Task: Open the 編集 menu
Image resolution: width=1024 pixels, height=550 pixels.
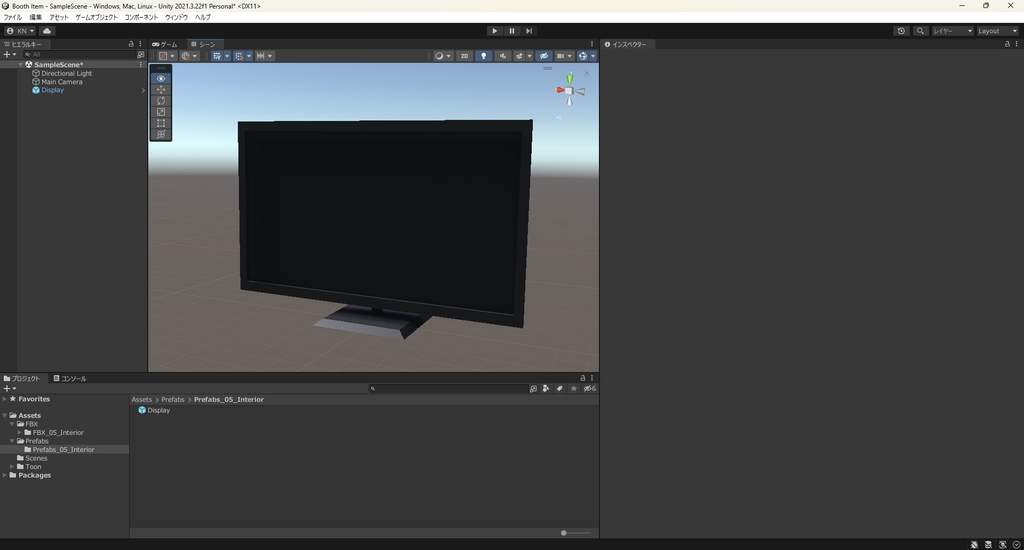Action: click(x=35, y=17)
